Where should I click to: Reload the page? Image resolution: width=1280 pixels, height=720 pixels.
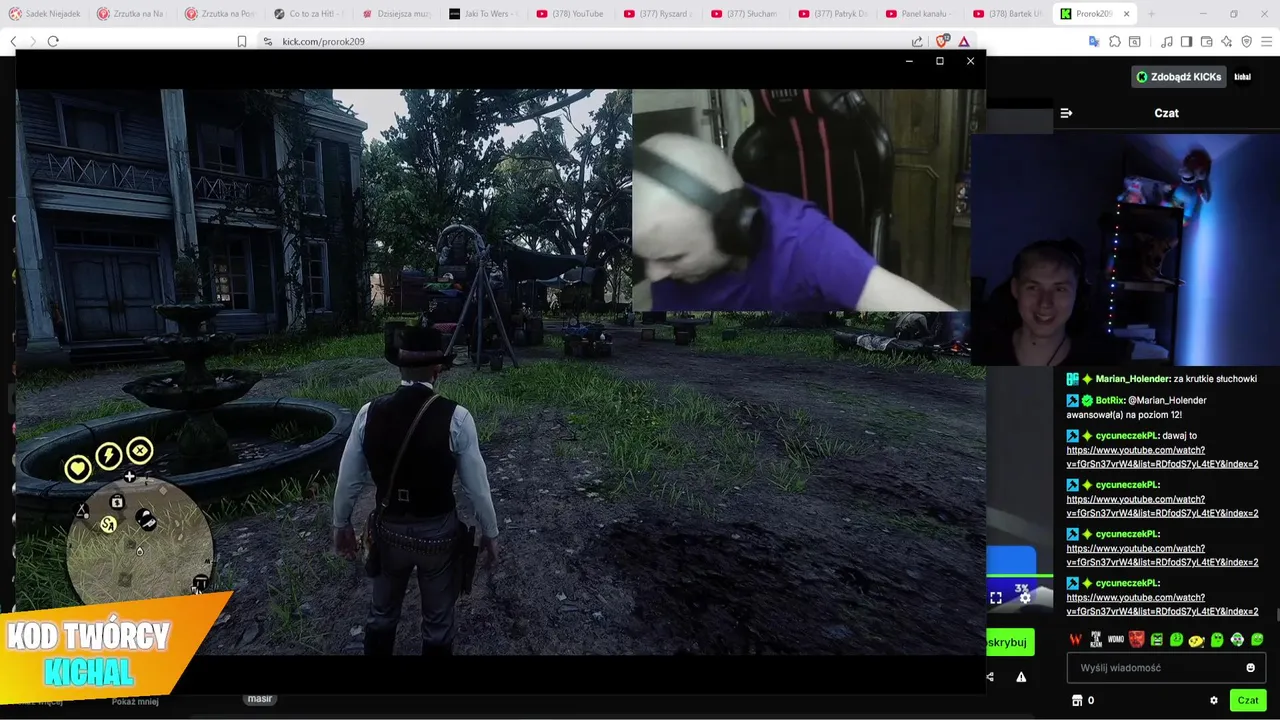(x=53, y=41)
